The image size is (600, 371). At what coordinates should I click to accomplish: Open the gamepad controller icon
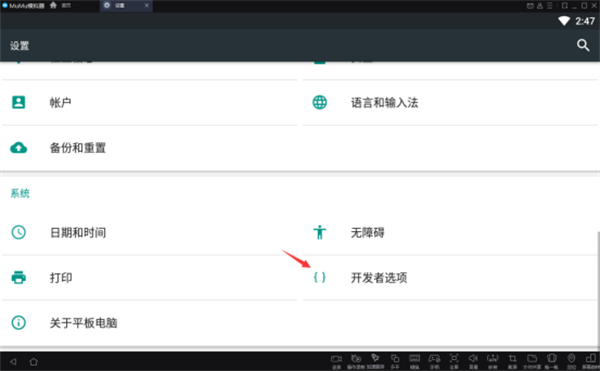(434, 358)
